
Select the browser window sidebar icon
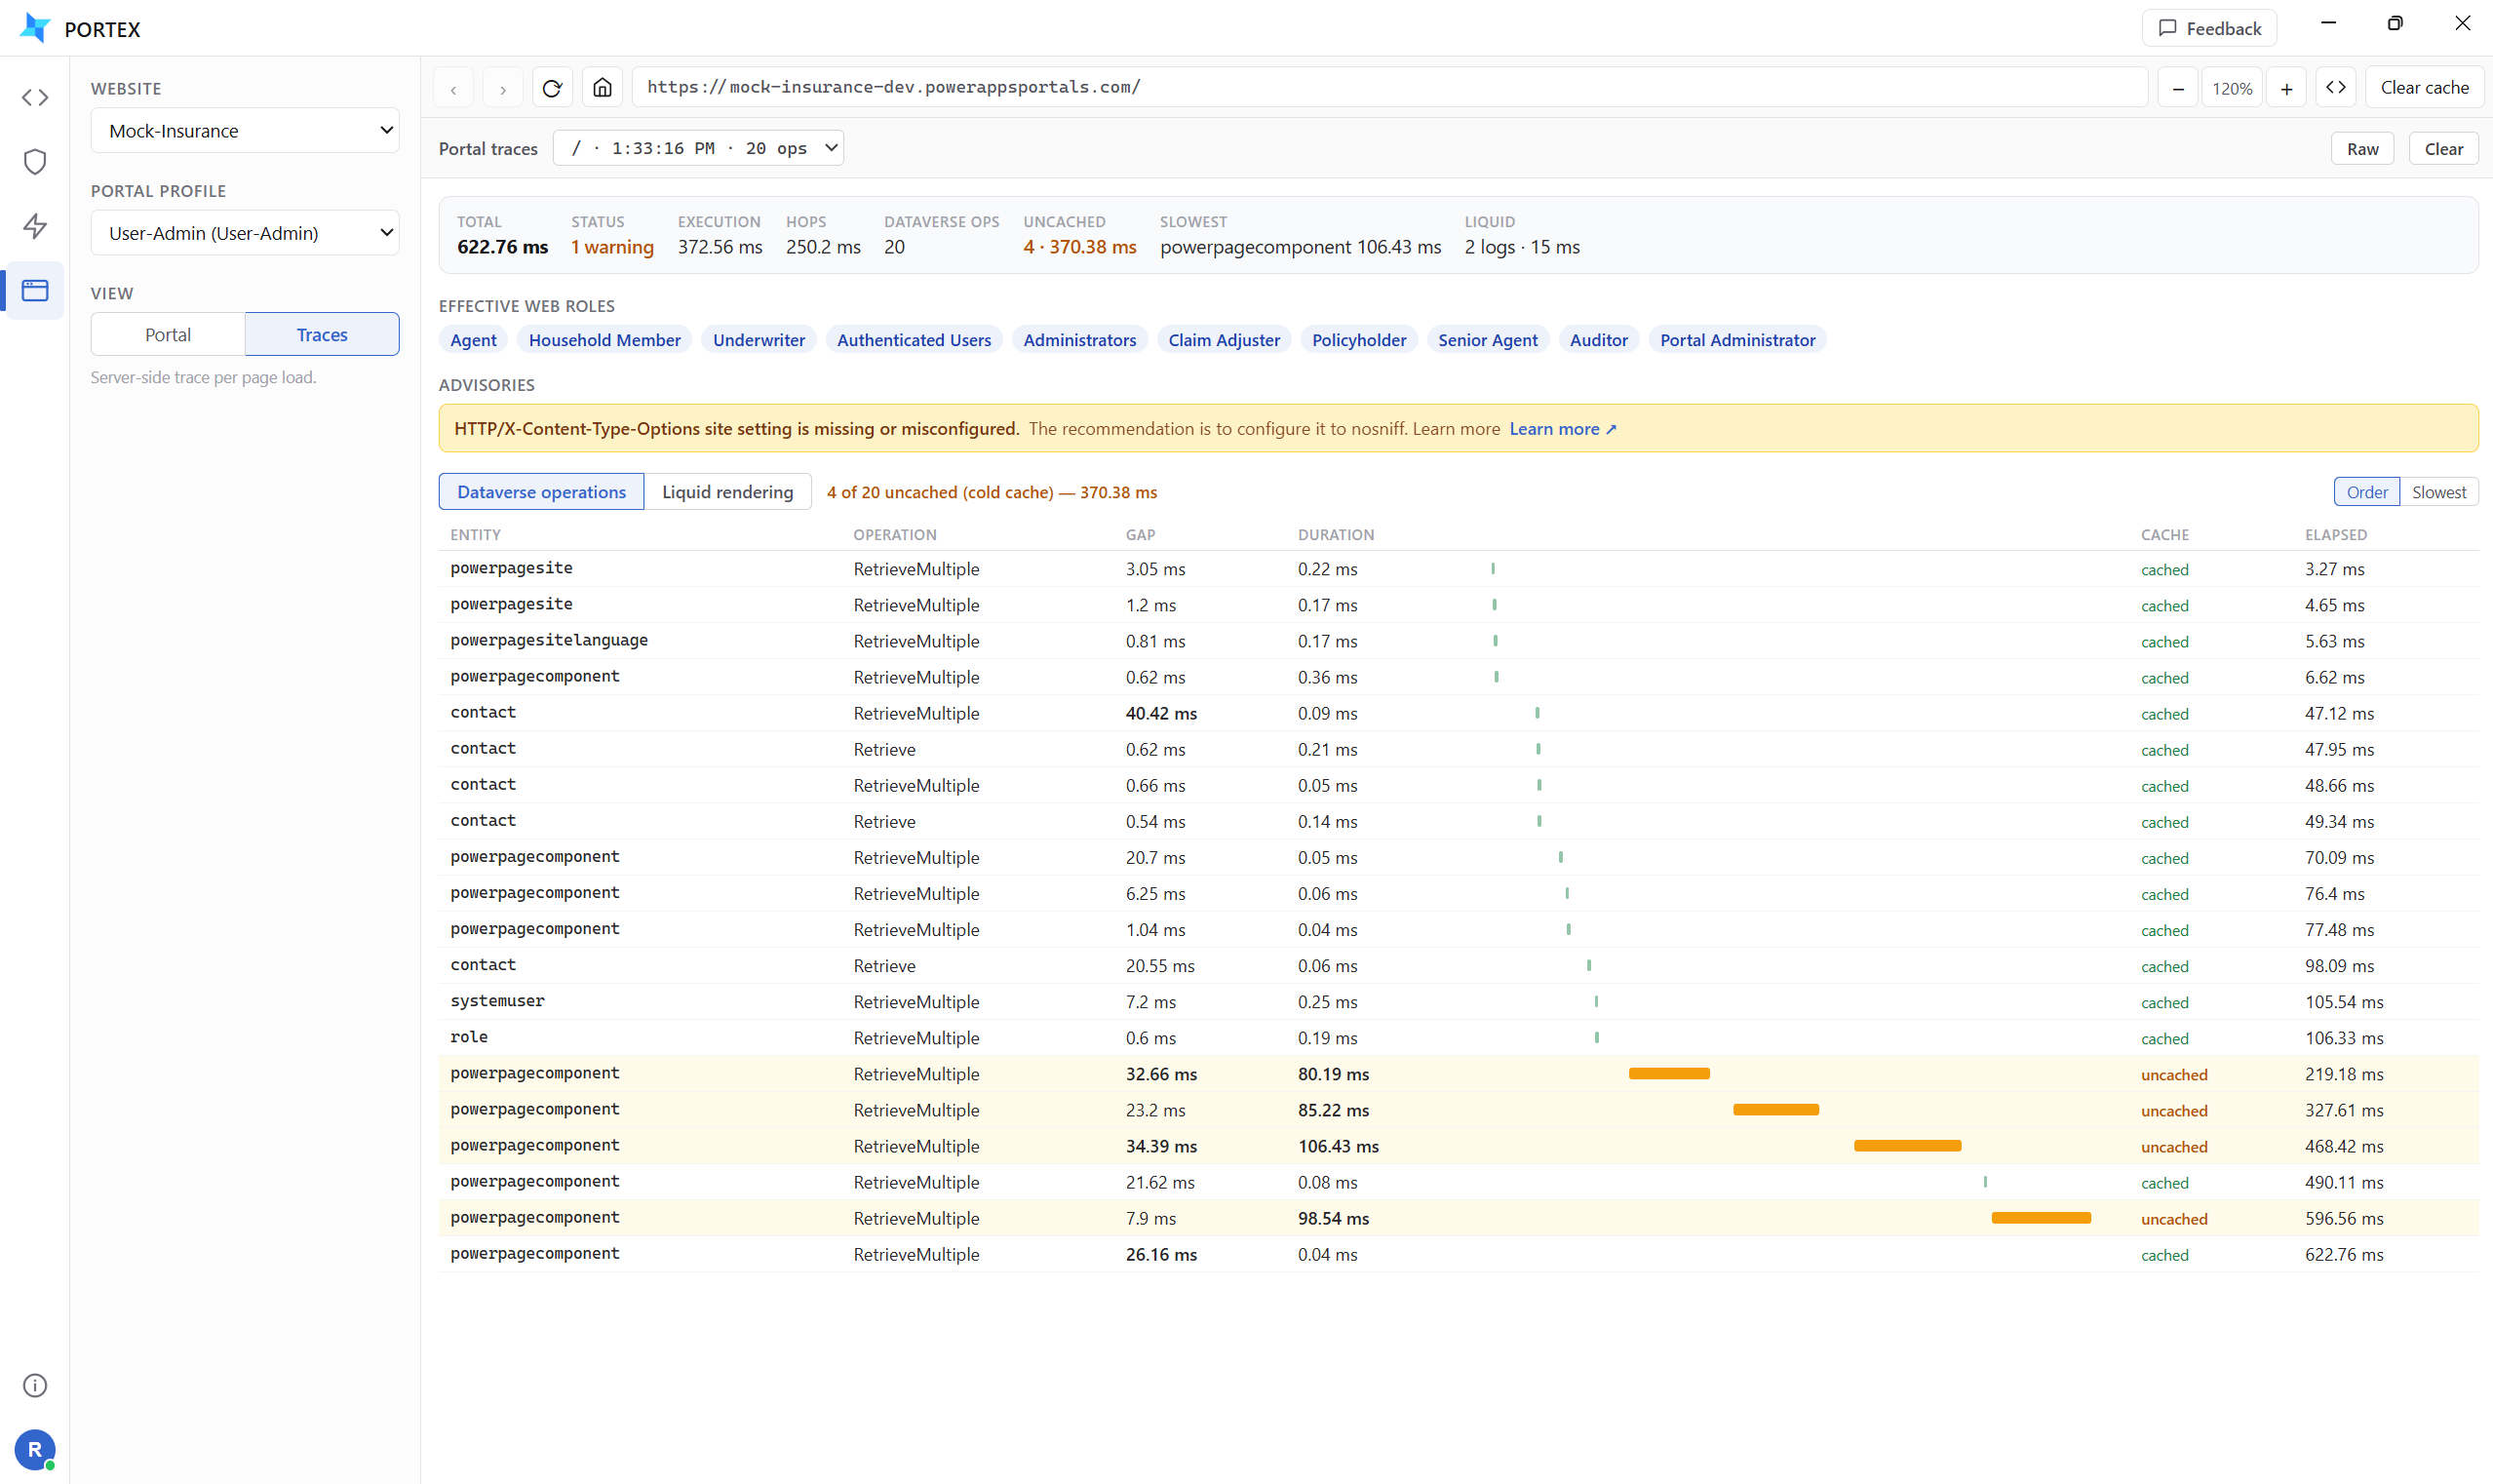pyautogui.click(x=35, y=291)
